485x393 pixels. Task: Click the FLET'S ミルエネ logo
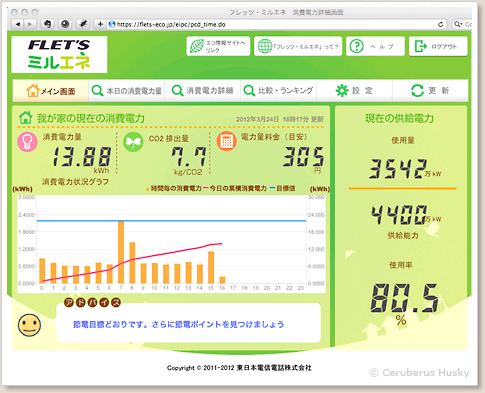click(59, 54)
